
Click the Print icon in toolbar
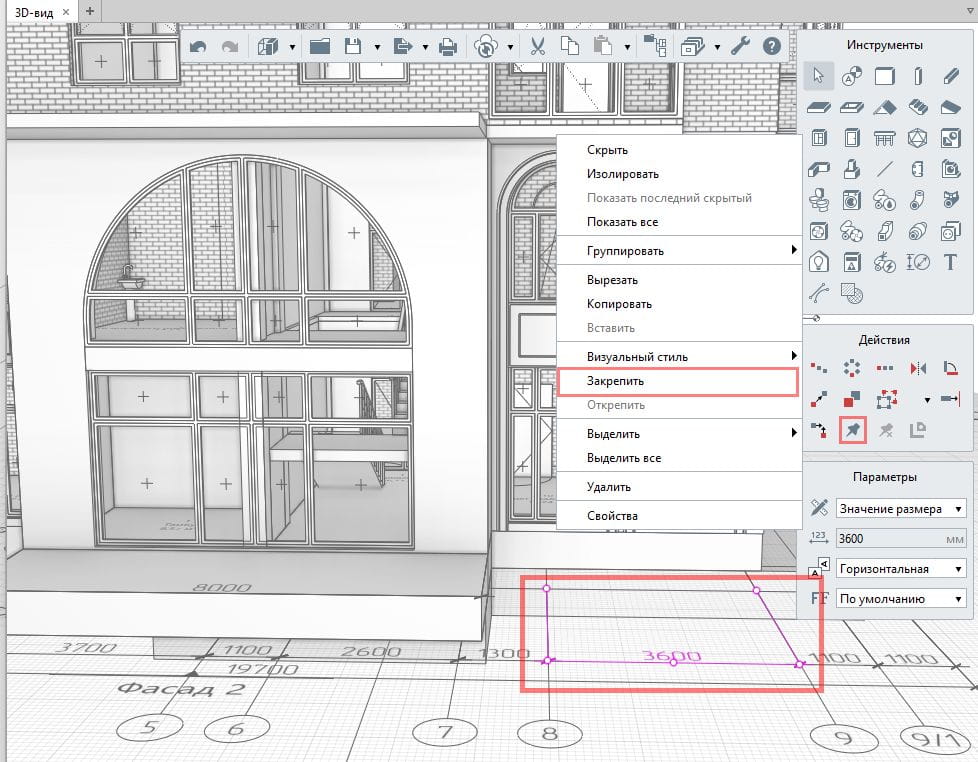pos(448,46)
